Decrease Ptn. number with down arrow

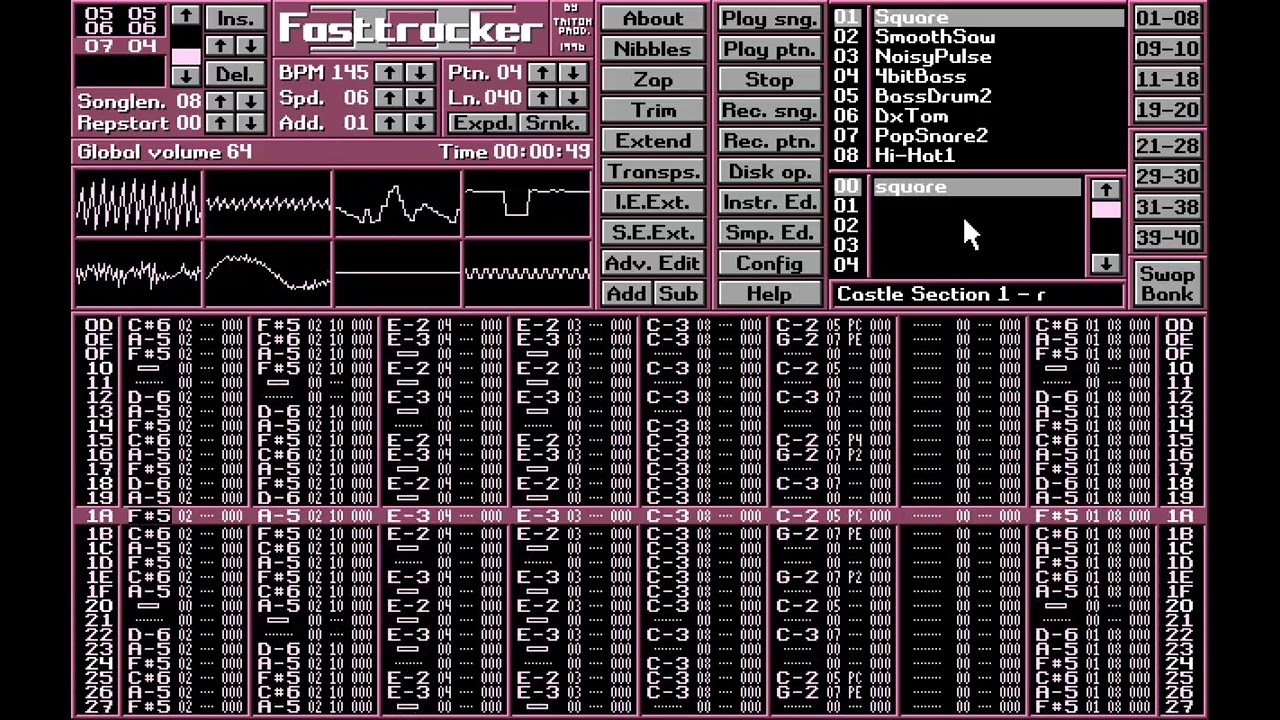click(x=572, y=73)
